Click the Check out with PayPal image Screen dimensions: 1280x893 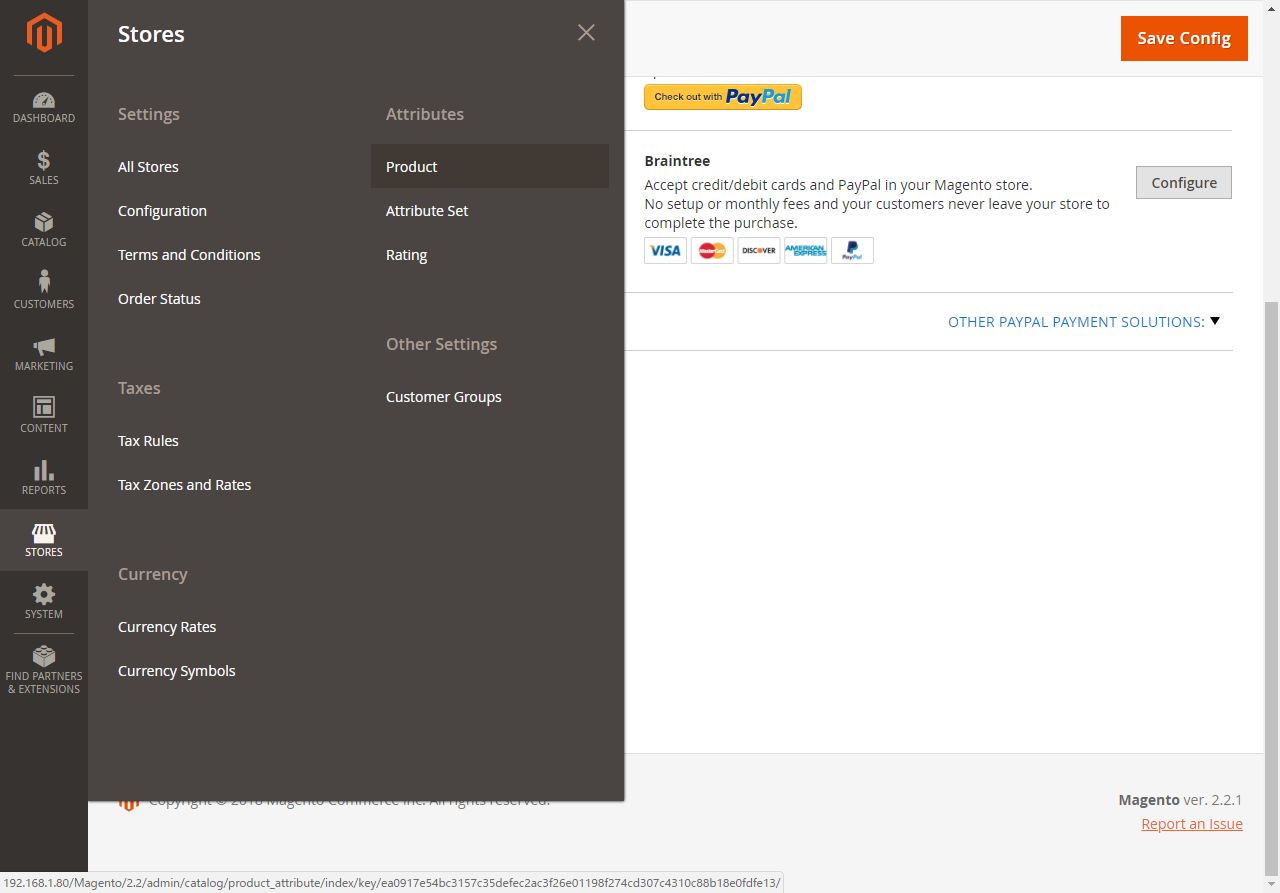[723, 97]
